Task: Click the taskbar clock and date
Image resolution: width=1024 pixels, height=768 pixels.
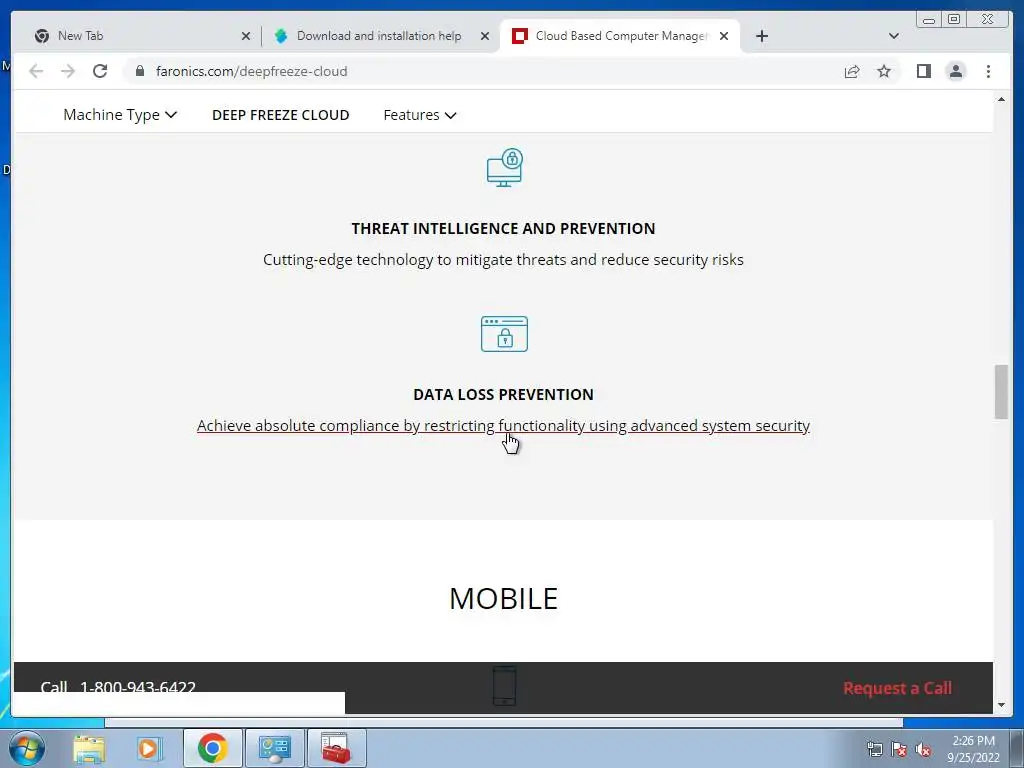Action: coord(973,749)
